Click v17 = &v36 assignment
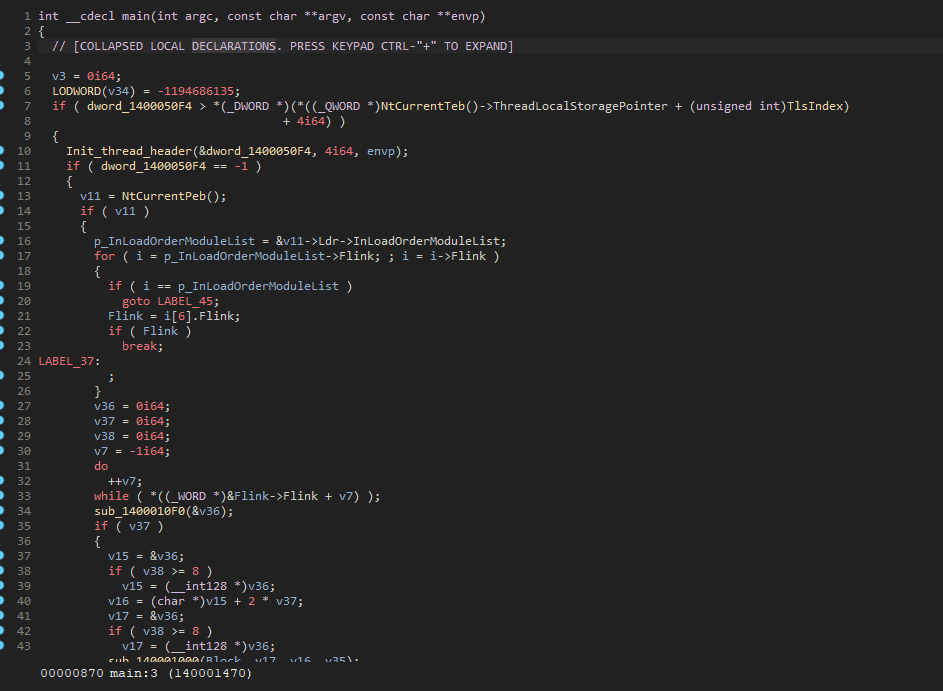The width and height of the screenshot is (943, 691). [146, 616]
